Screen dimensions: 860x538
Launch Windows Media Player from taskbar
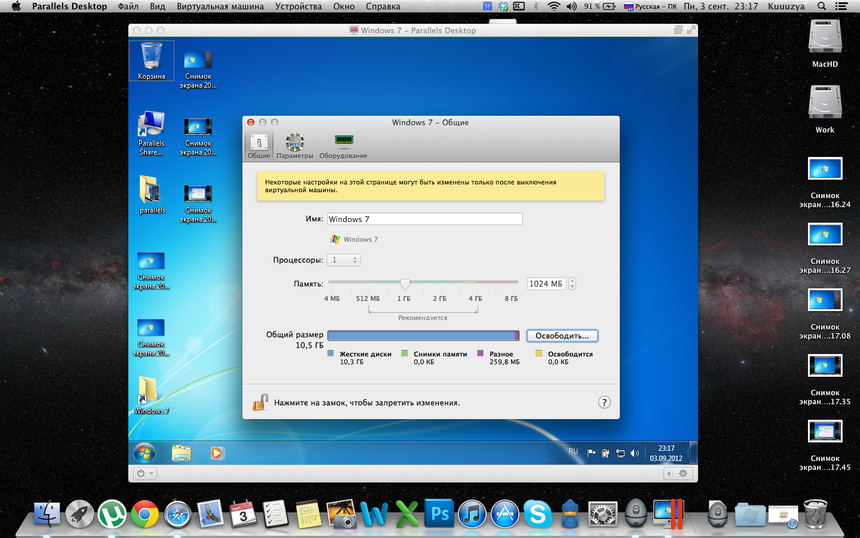217,453
